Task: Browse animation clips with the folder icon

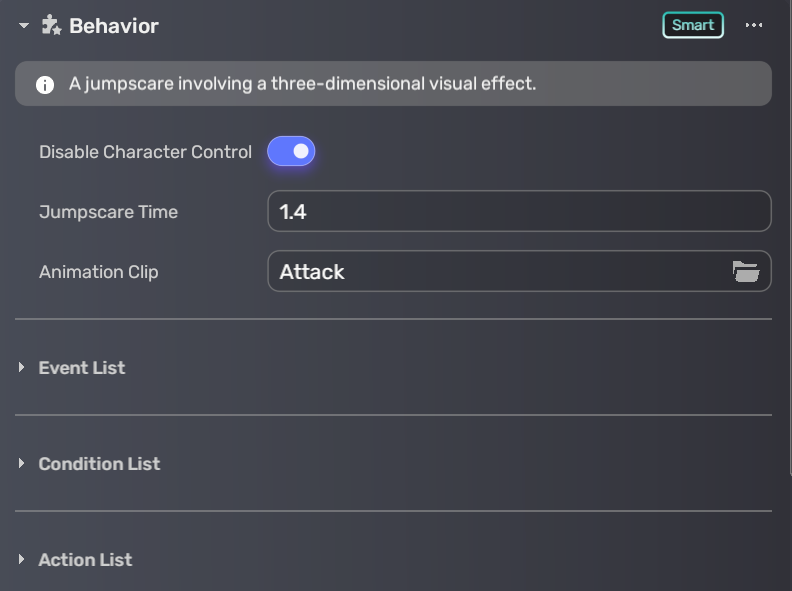Action: [745, 271]
